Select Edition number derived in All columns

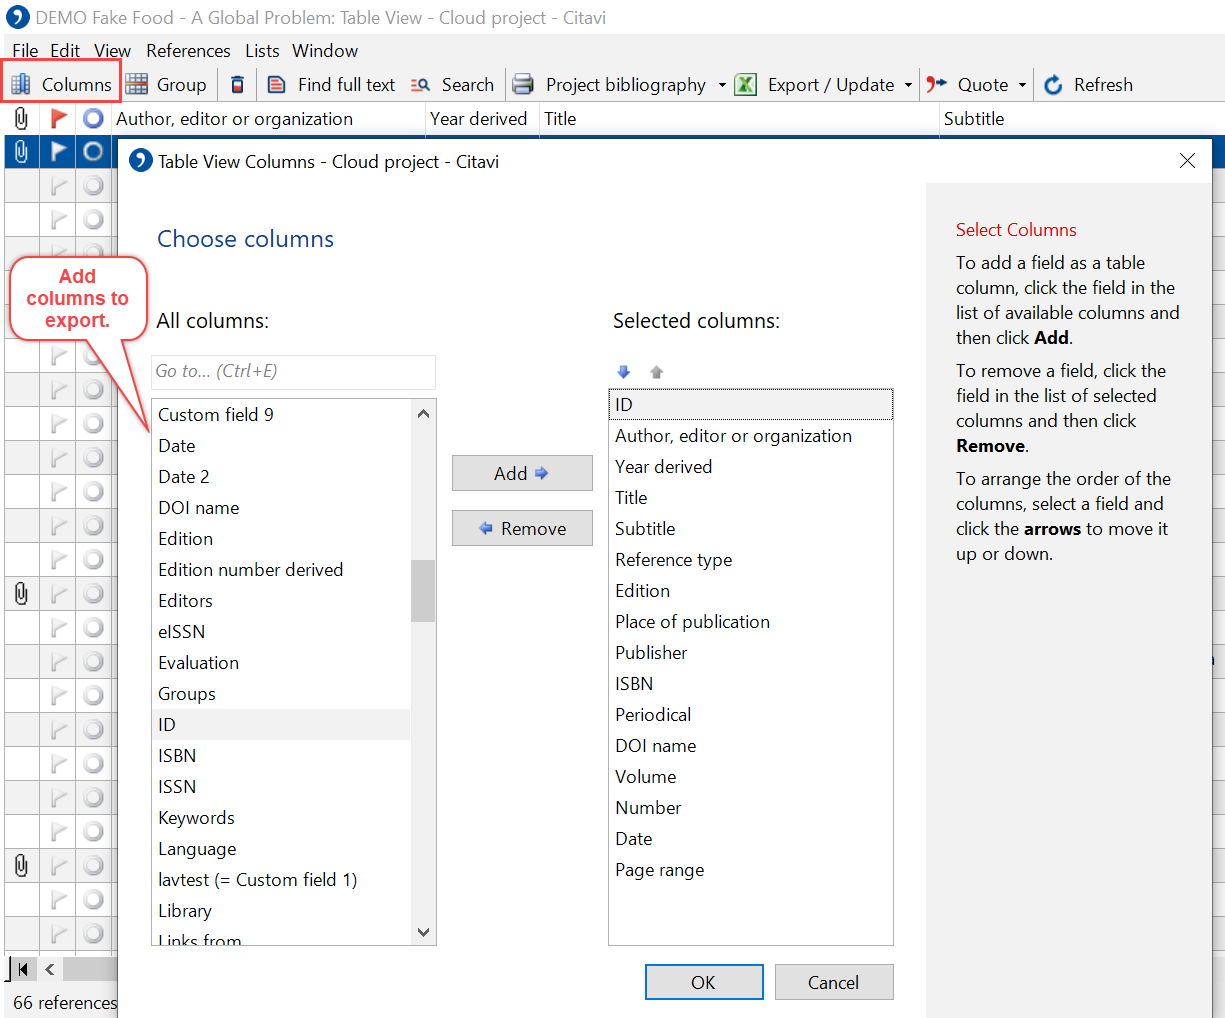[x=281, y=570]
